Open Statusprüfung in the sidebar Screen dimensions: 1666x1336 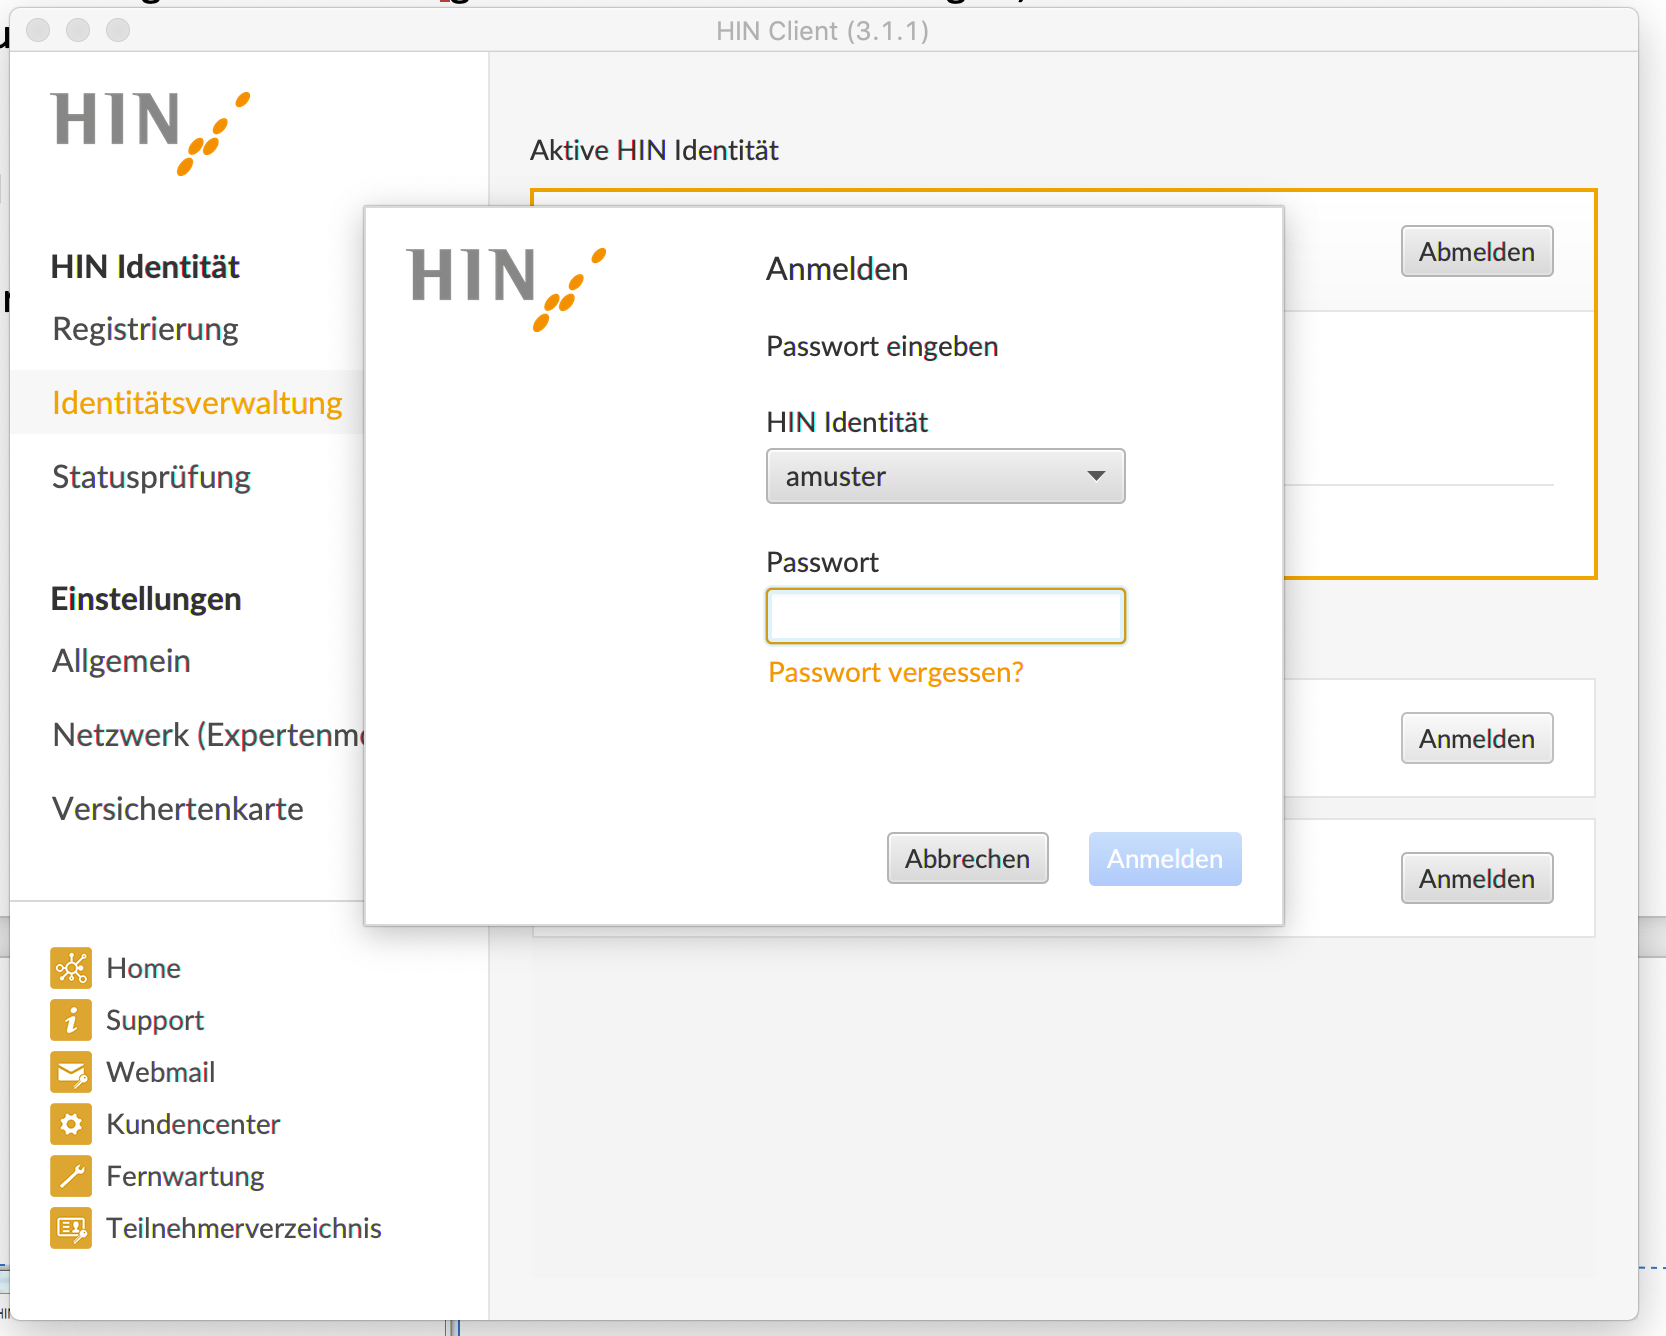point(151,477)
